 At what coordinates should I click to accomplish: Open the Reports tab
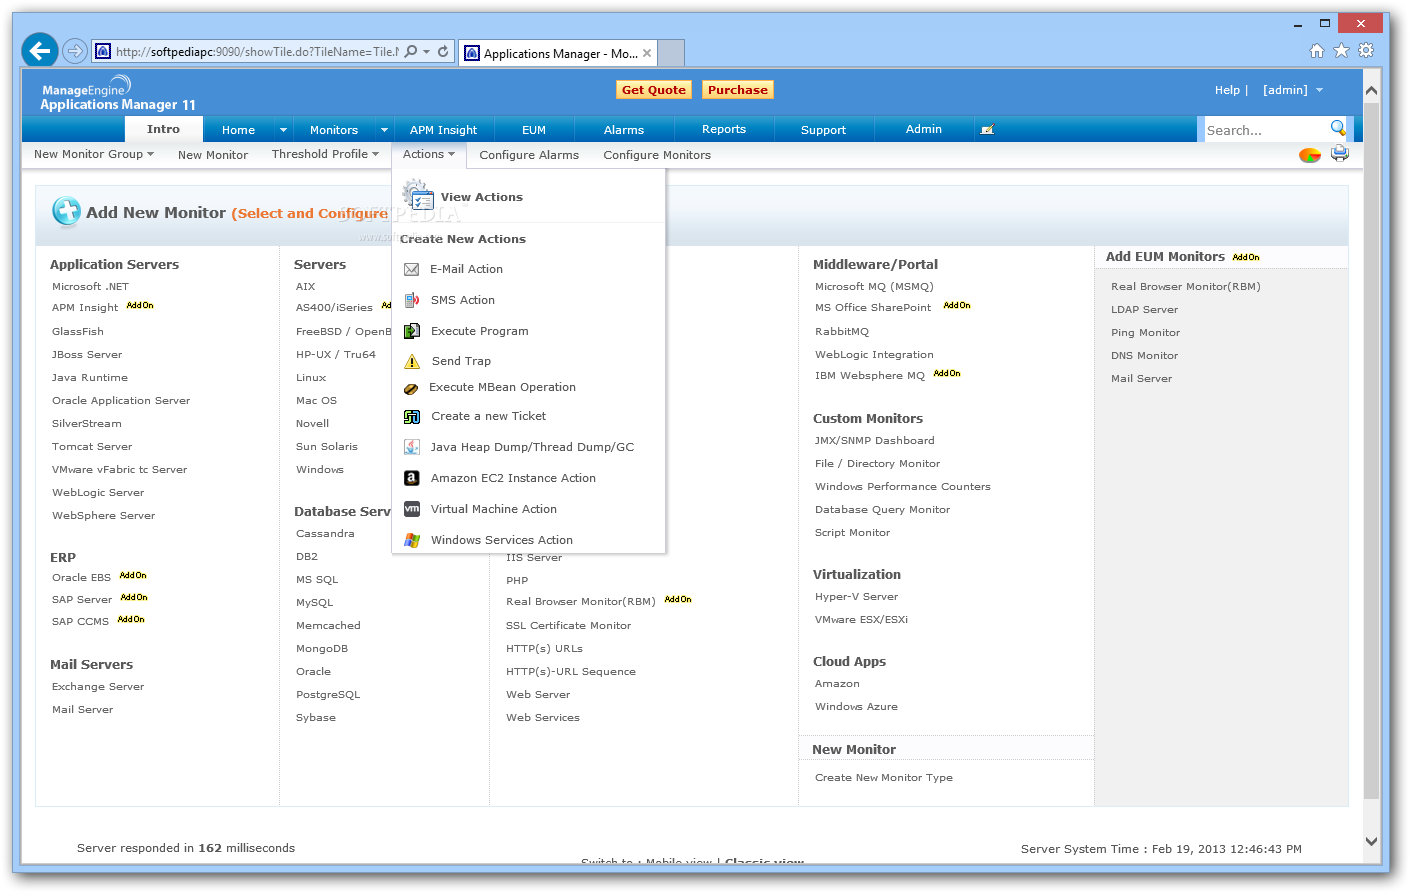point(724,130)
